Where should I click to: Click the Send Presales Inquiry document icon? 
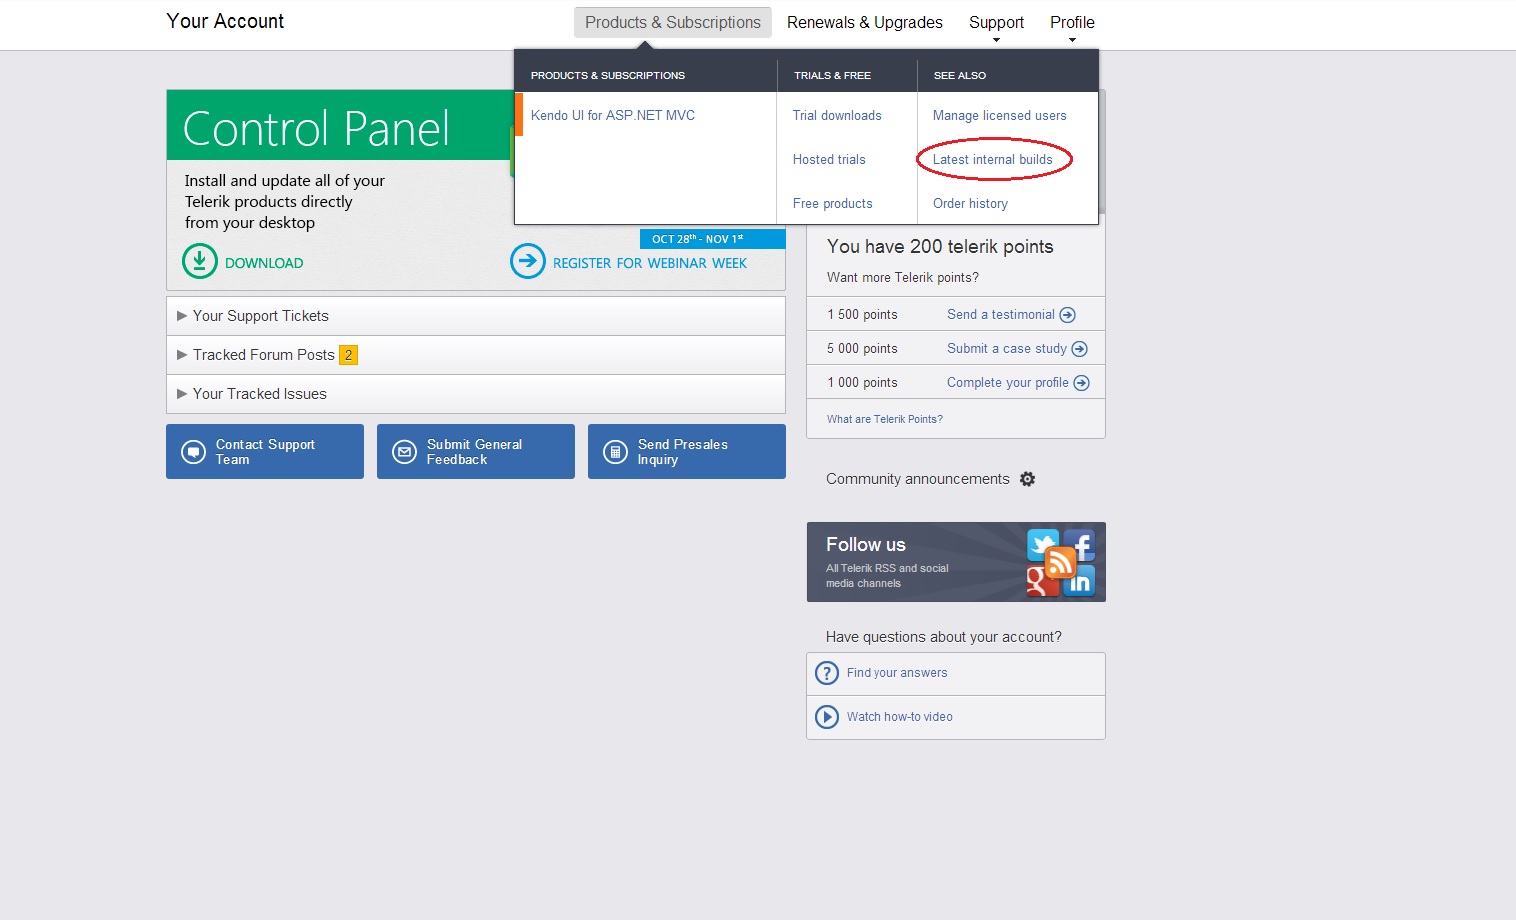click(x=615, y=452)
